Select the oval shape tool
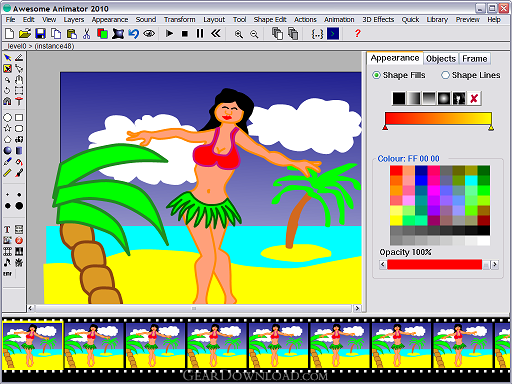This screenshot has height=384, width=512. pyautogui.click(x=8, y=118)
